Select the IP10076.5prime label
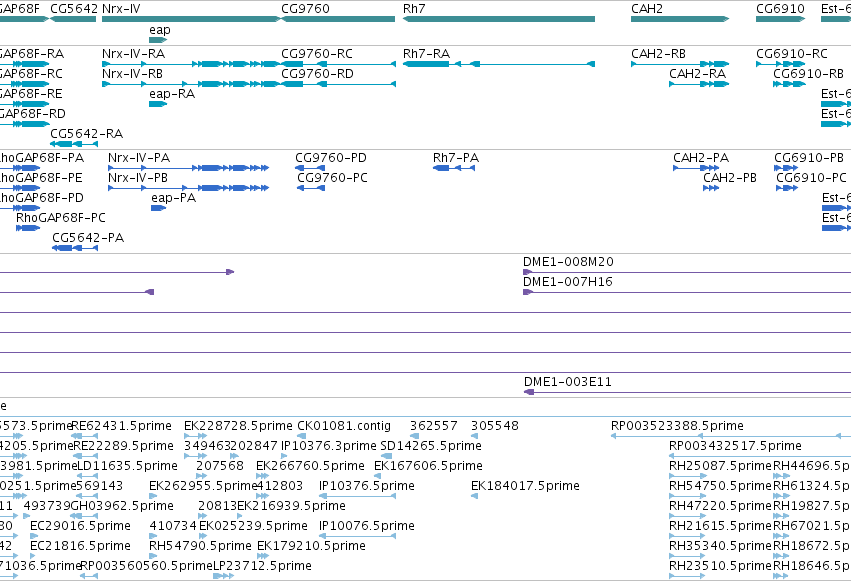 pos(367,526)
